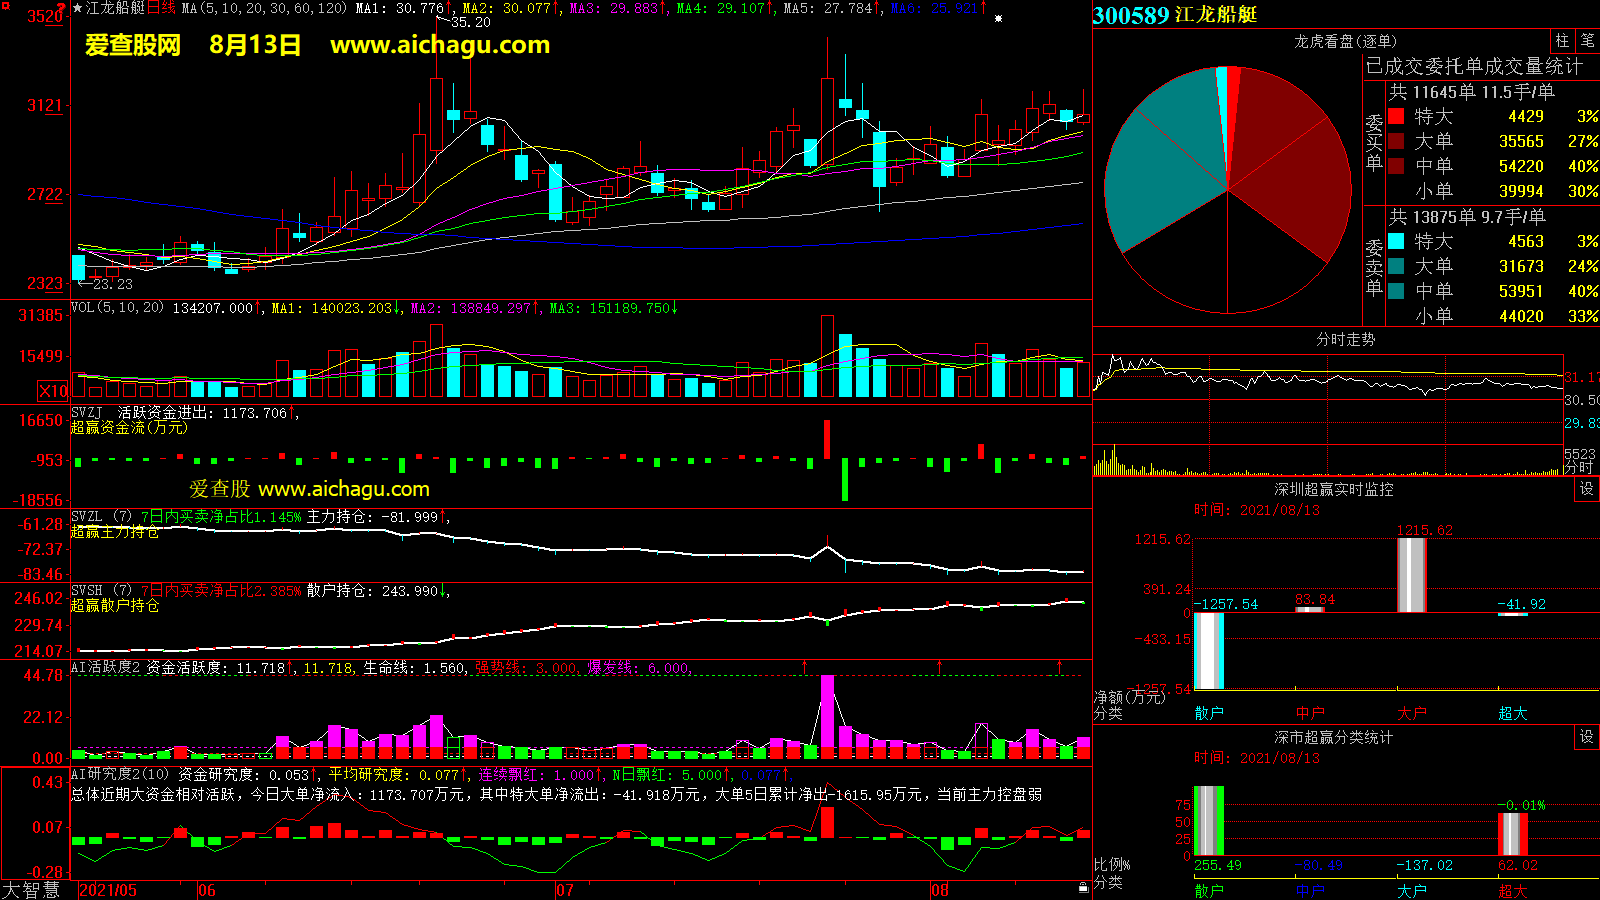Screen dimensions: 1600x900
Task: Click the 300589 江龙船艇 stock title
Action: pyautogui.click(x=1175, y=15)
